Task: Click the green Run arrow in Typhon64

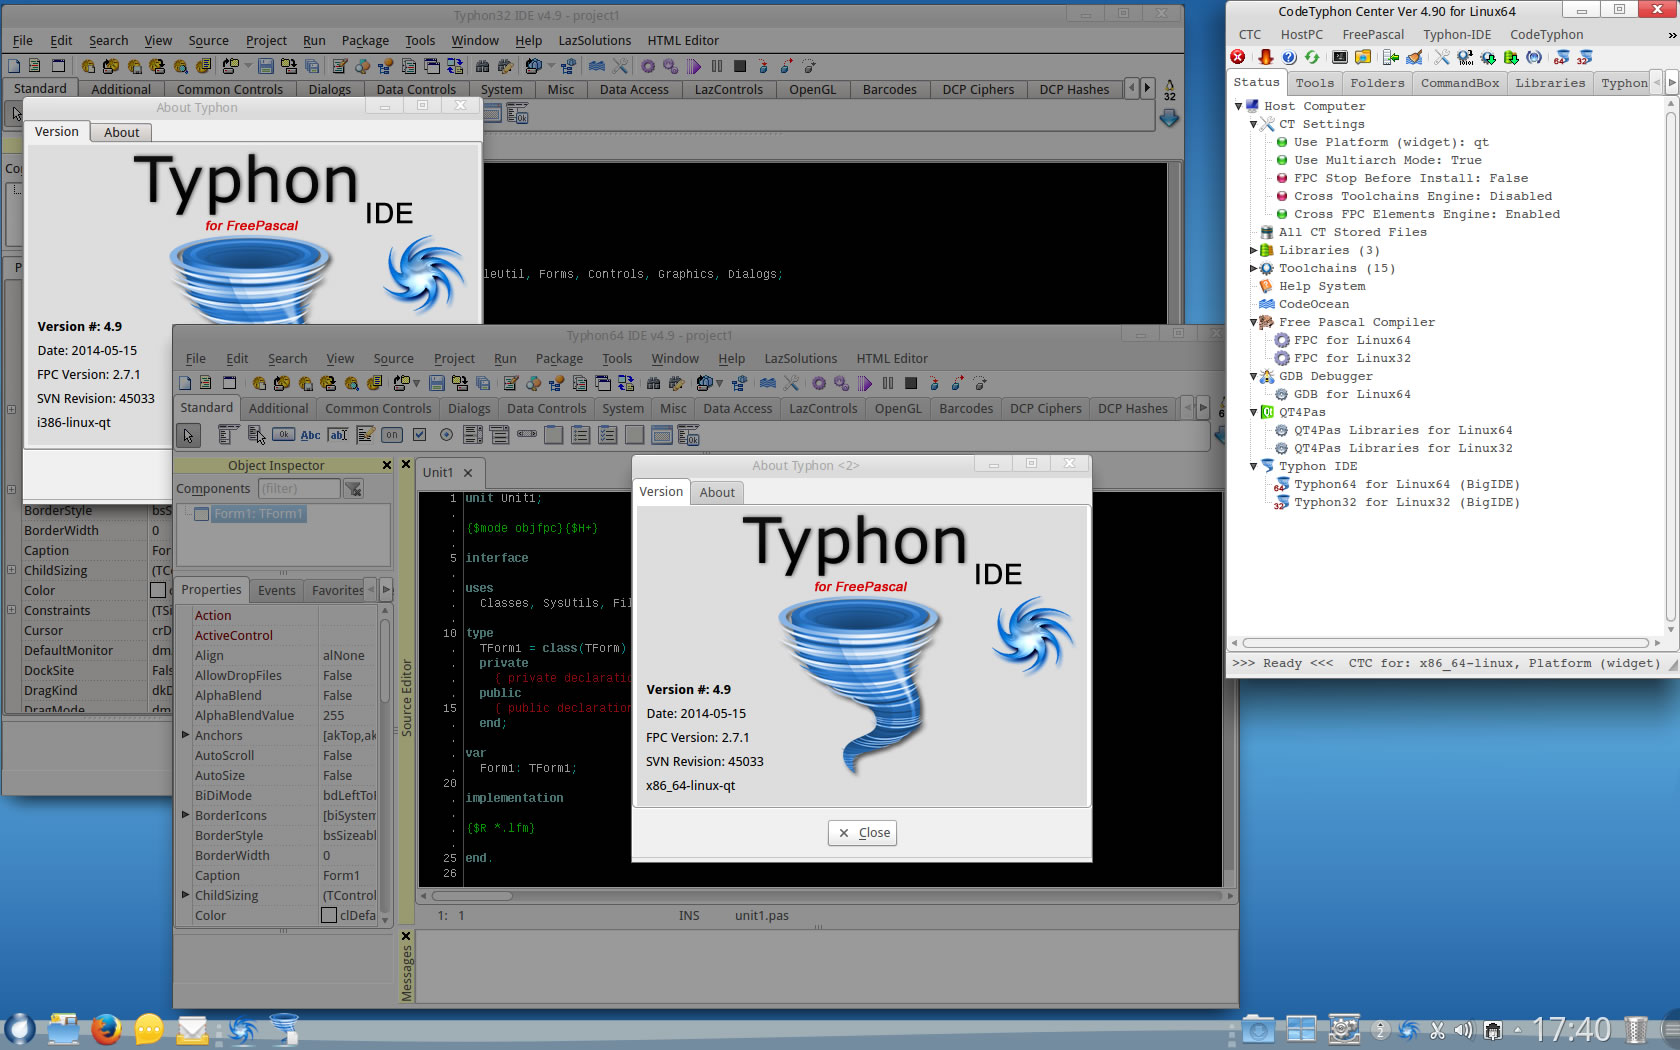Action: pyautogui.click(x=864, y=384)
